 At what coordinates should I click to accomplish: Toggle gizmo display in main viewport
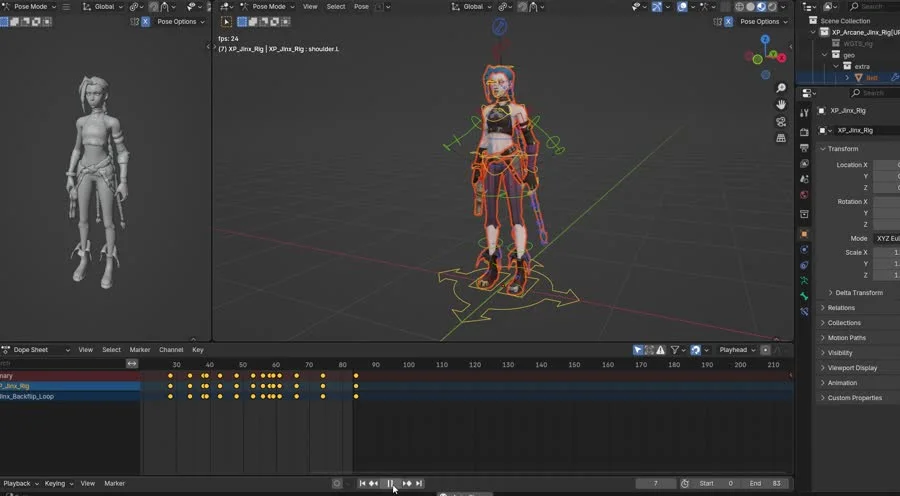pyautogui.click(x=657, y=7)
